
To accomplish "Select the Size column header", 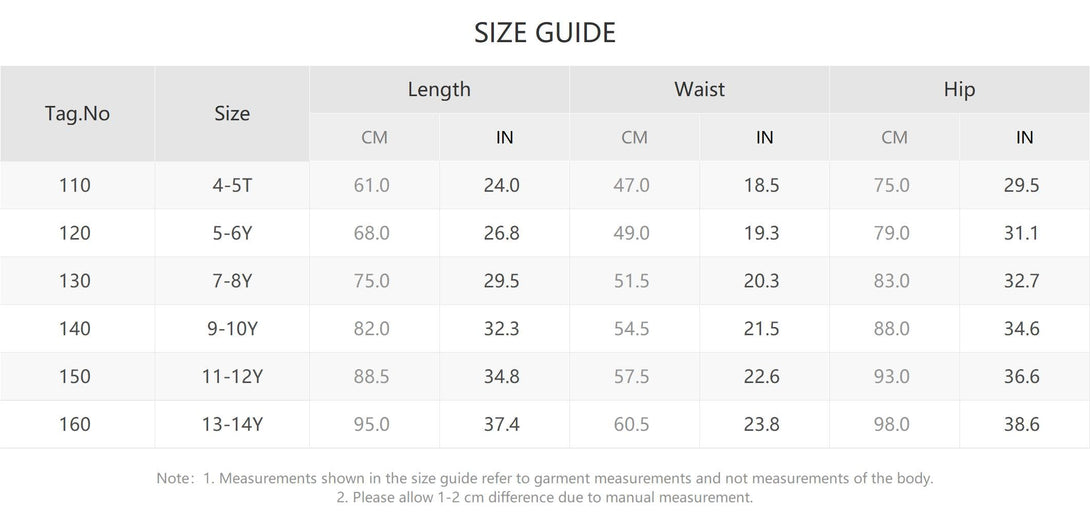I will click(x=231, y=113).
